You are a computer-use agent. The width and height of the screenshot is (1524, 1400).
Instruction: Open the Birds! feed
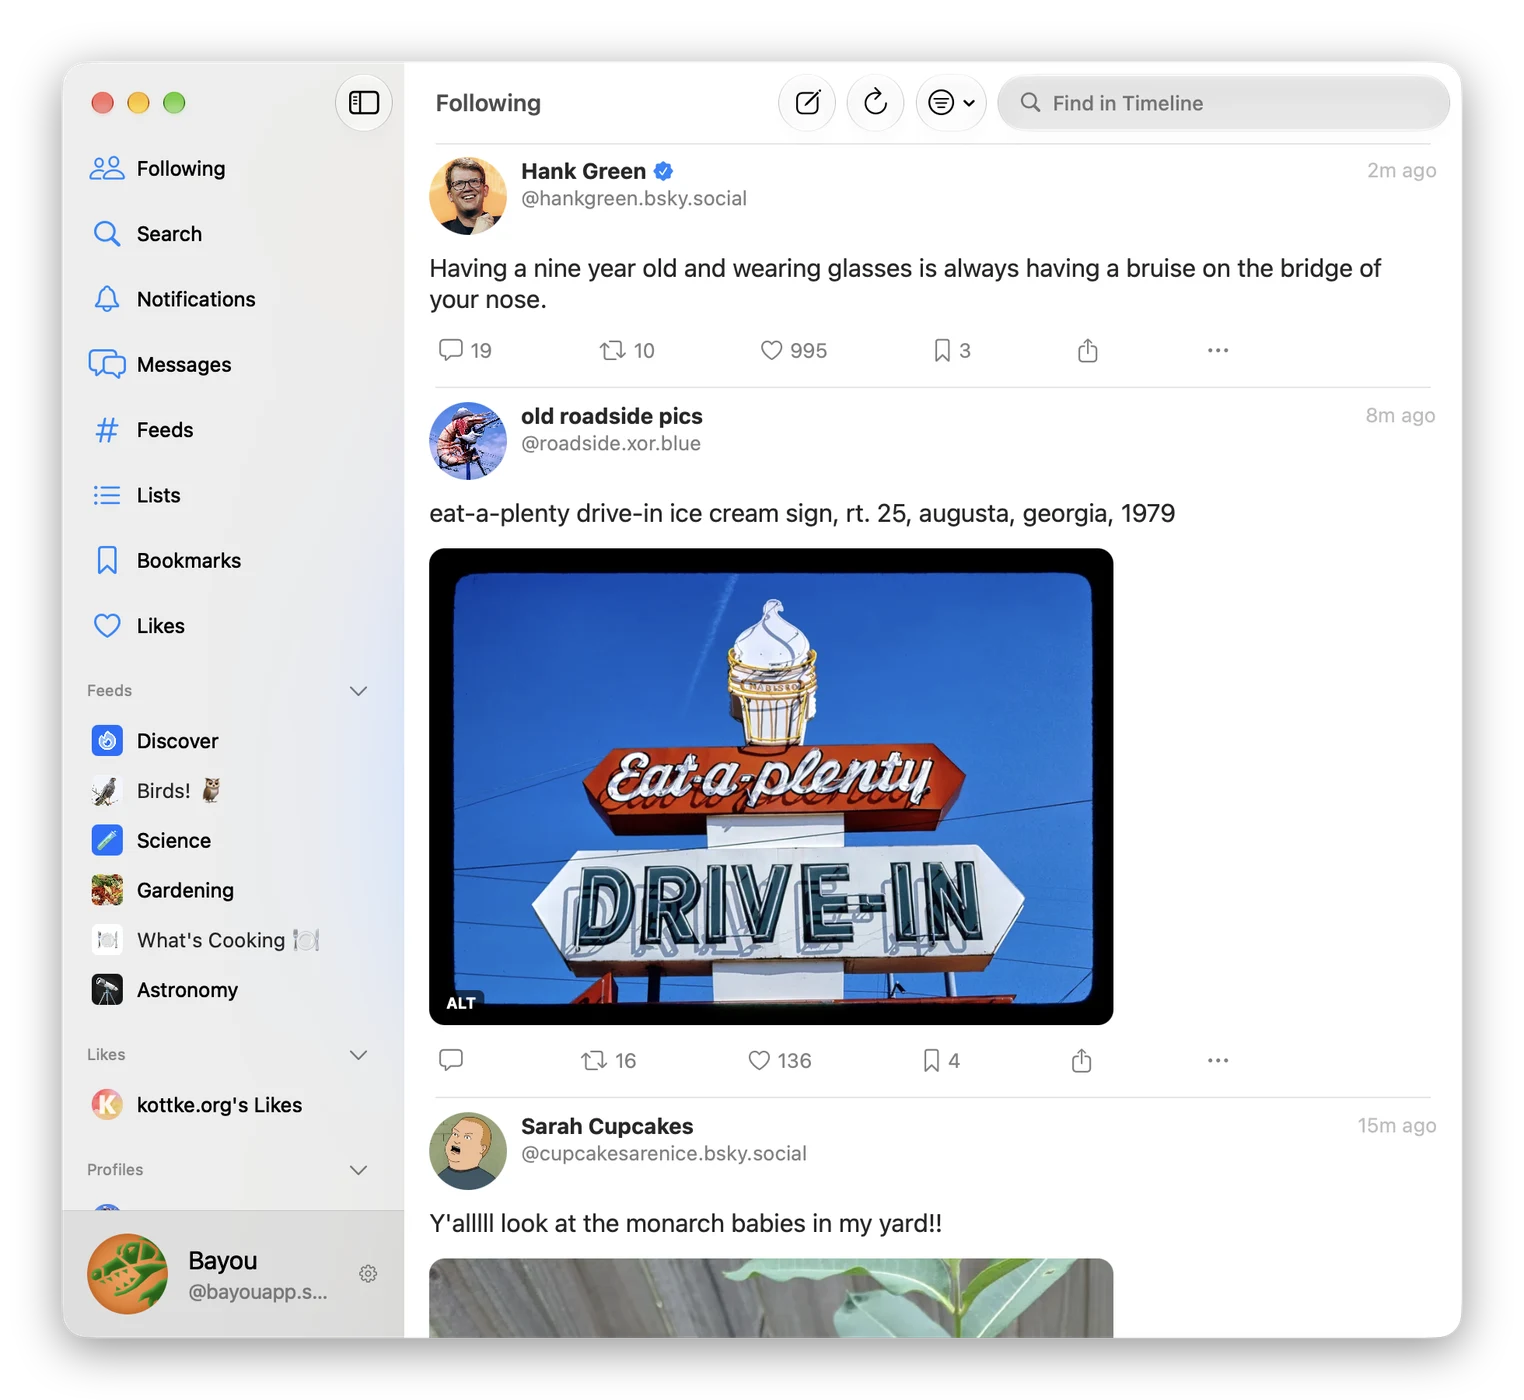click(x=156, y=791)
